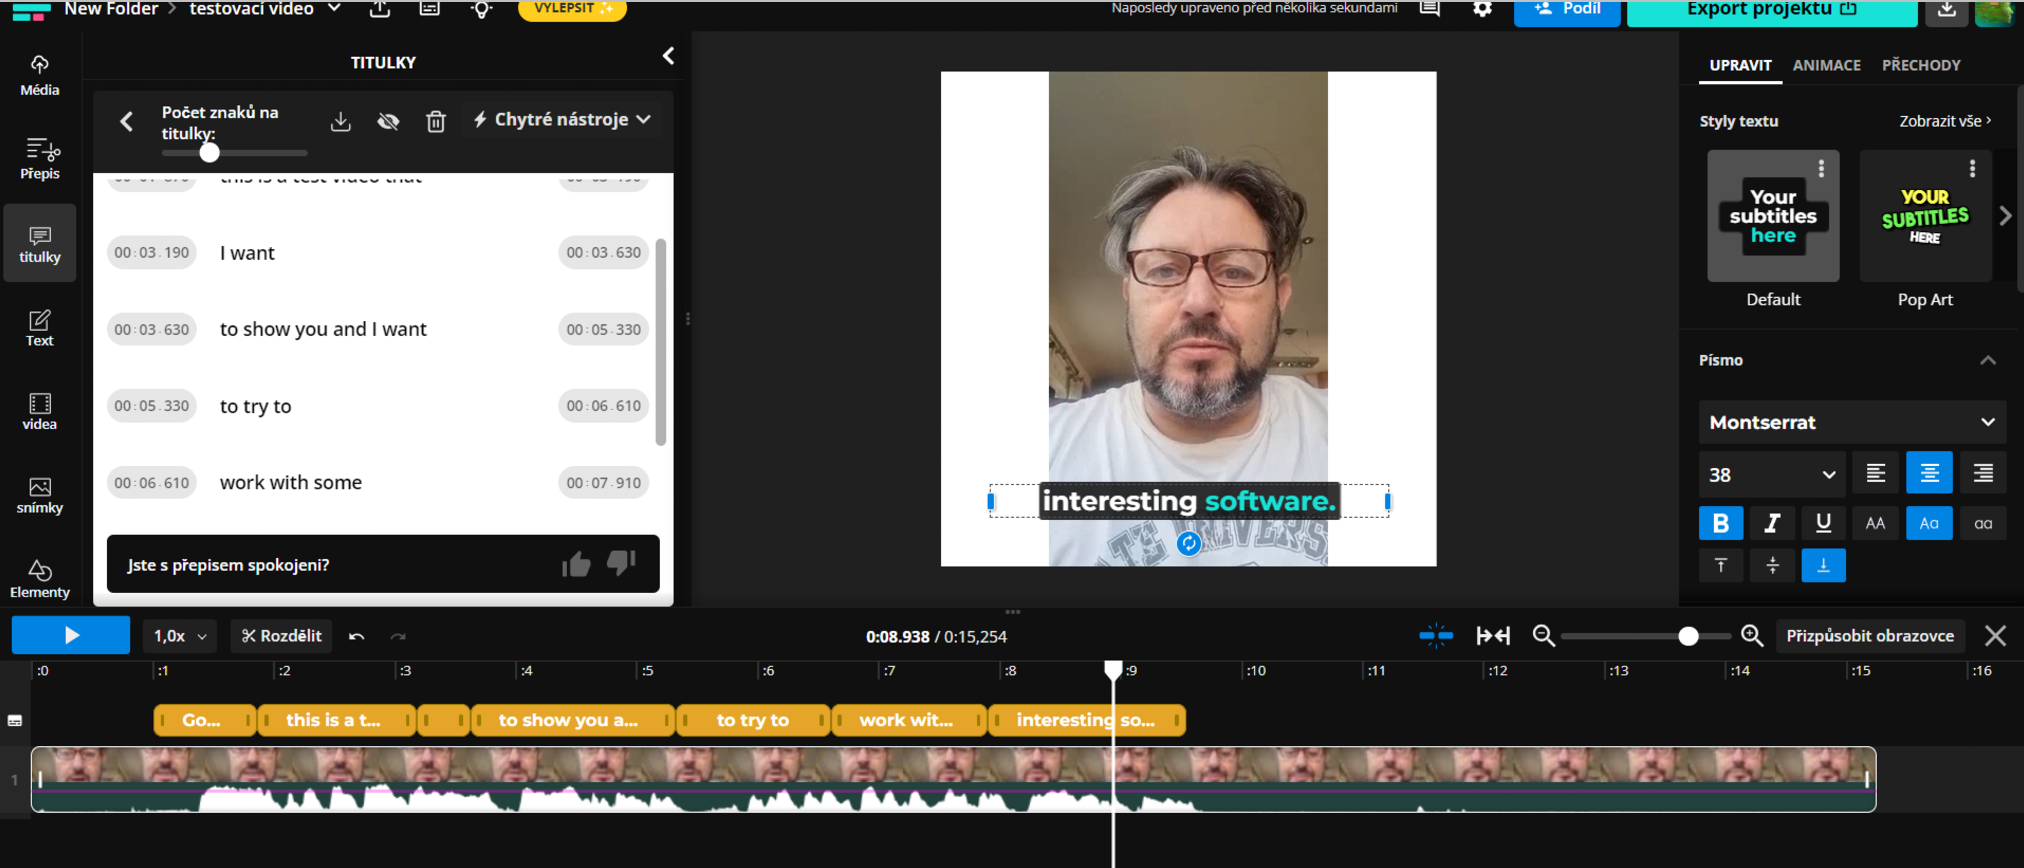The height and width of the screenshot is (868, 2024).
Task: Collapse the TITULKY panel with arrow
Action: 668,57
